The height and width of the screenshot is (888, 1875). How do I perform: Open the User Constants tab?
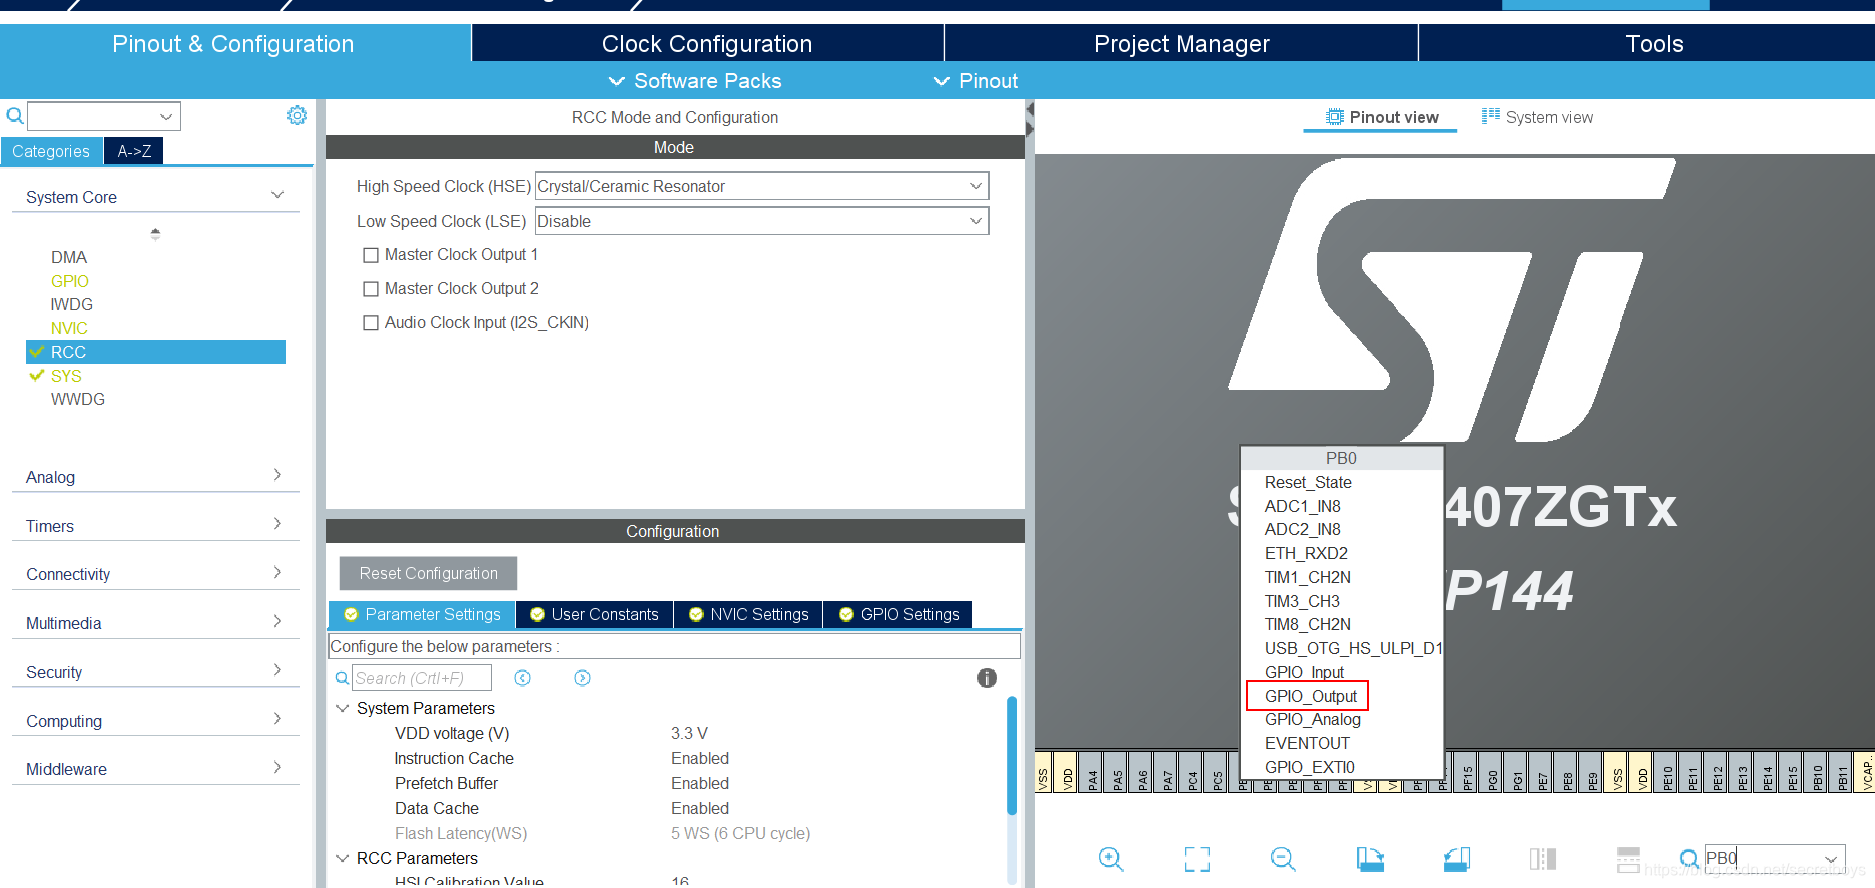click(594, 614)
